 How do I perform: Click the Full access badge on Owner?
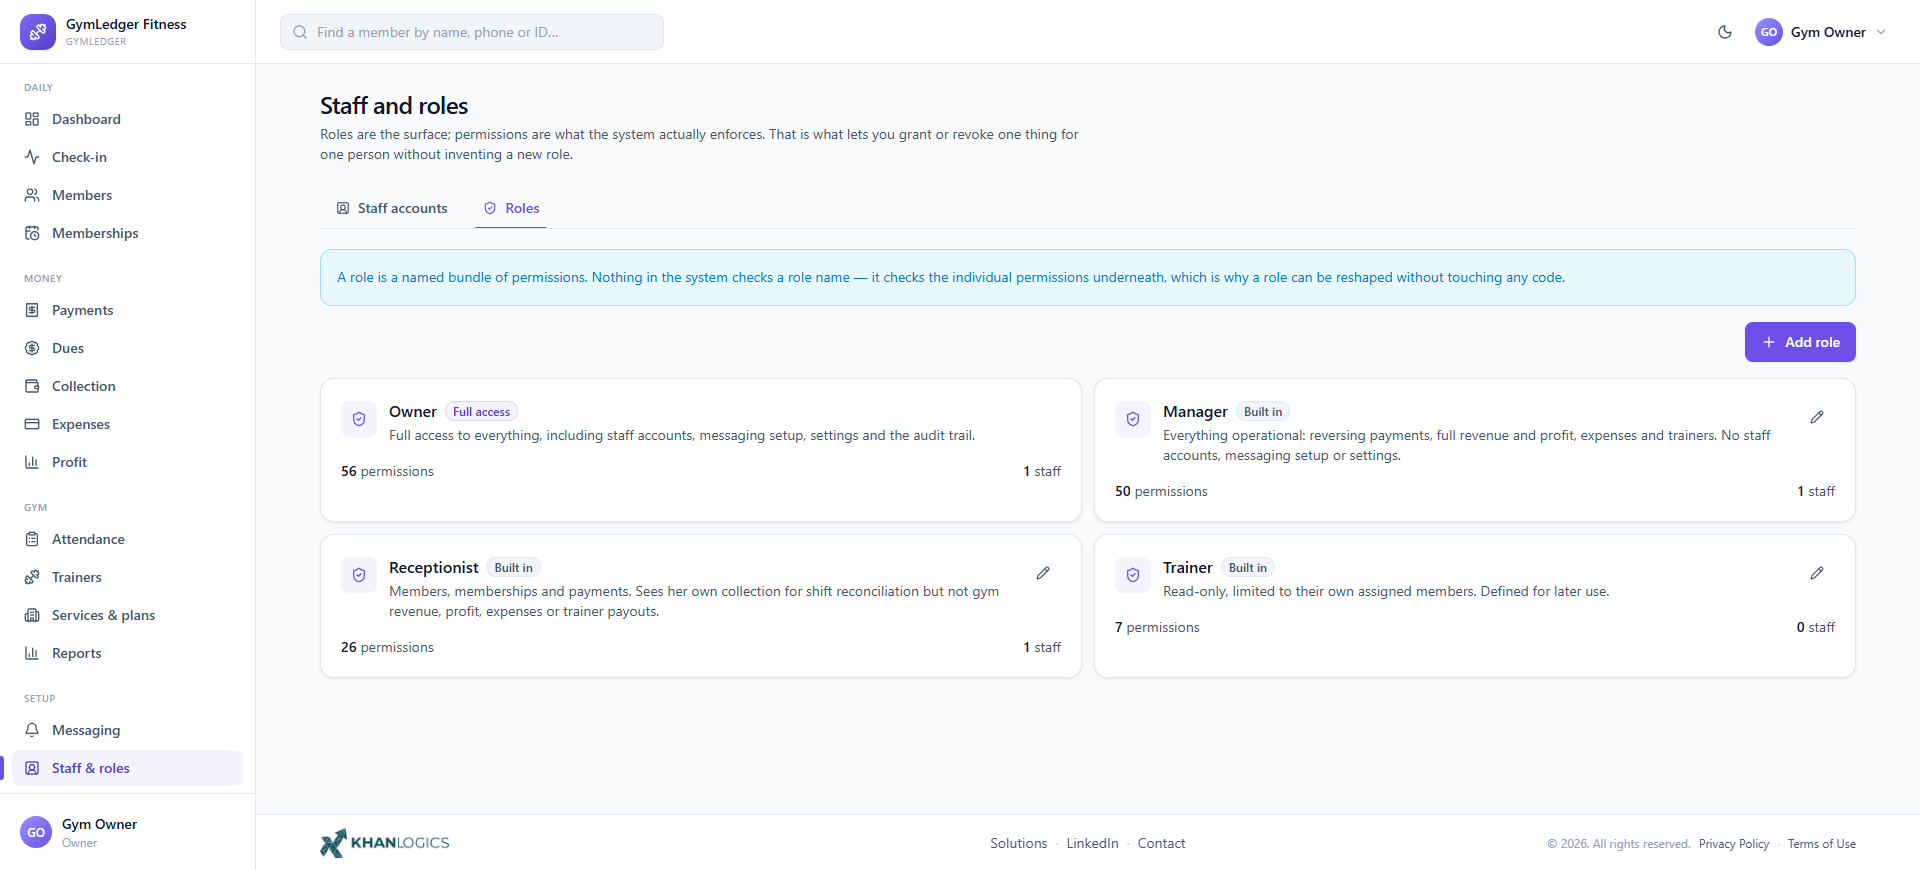click(481, 412)
